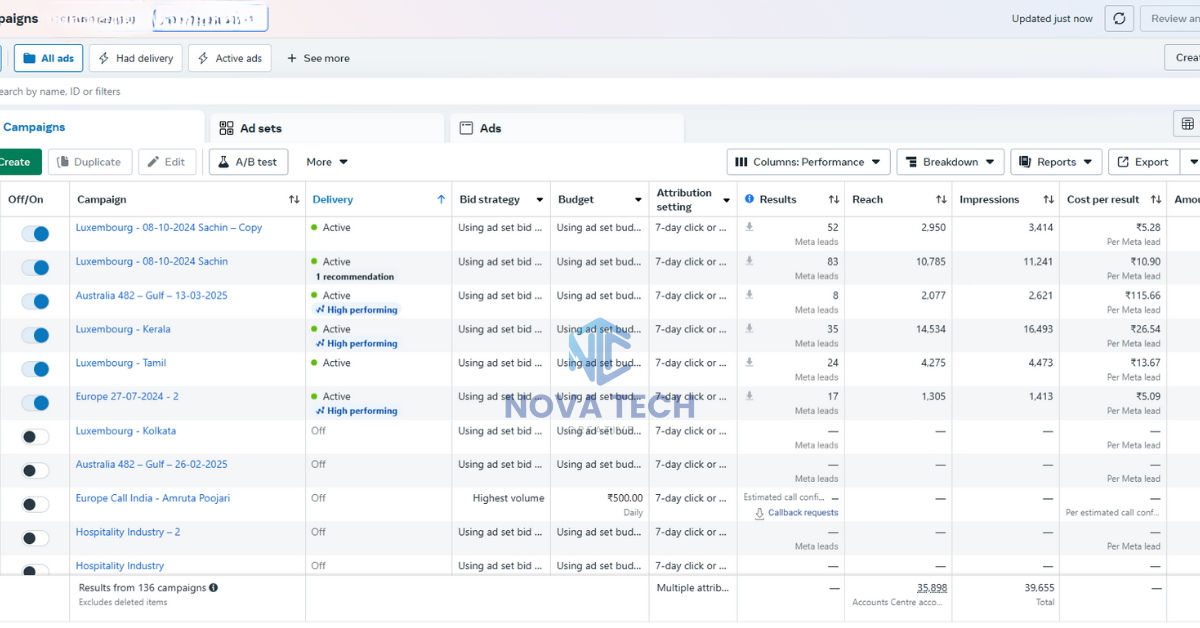Toggle the campaign showing 1 recommendation off
This screenshot has height=628, width=1200.
[x=35, y=268]
